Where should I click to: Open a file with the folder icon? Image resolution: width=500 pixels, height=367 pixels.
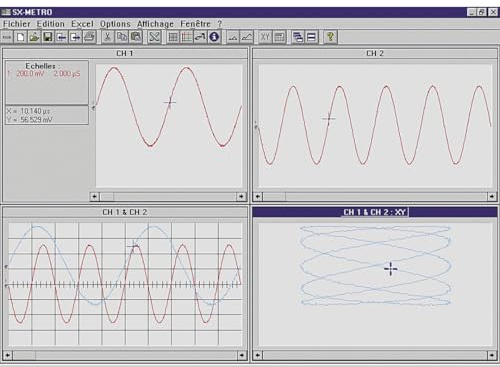coord(34,37)
